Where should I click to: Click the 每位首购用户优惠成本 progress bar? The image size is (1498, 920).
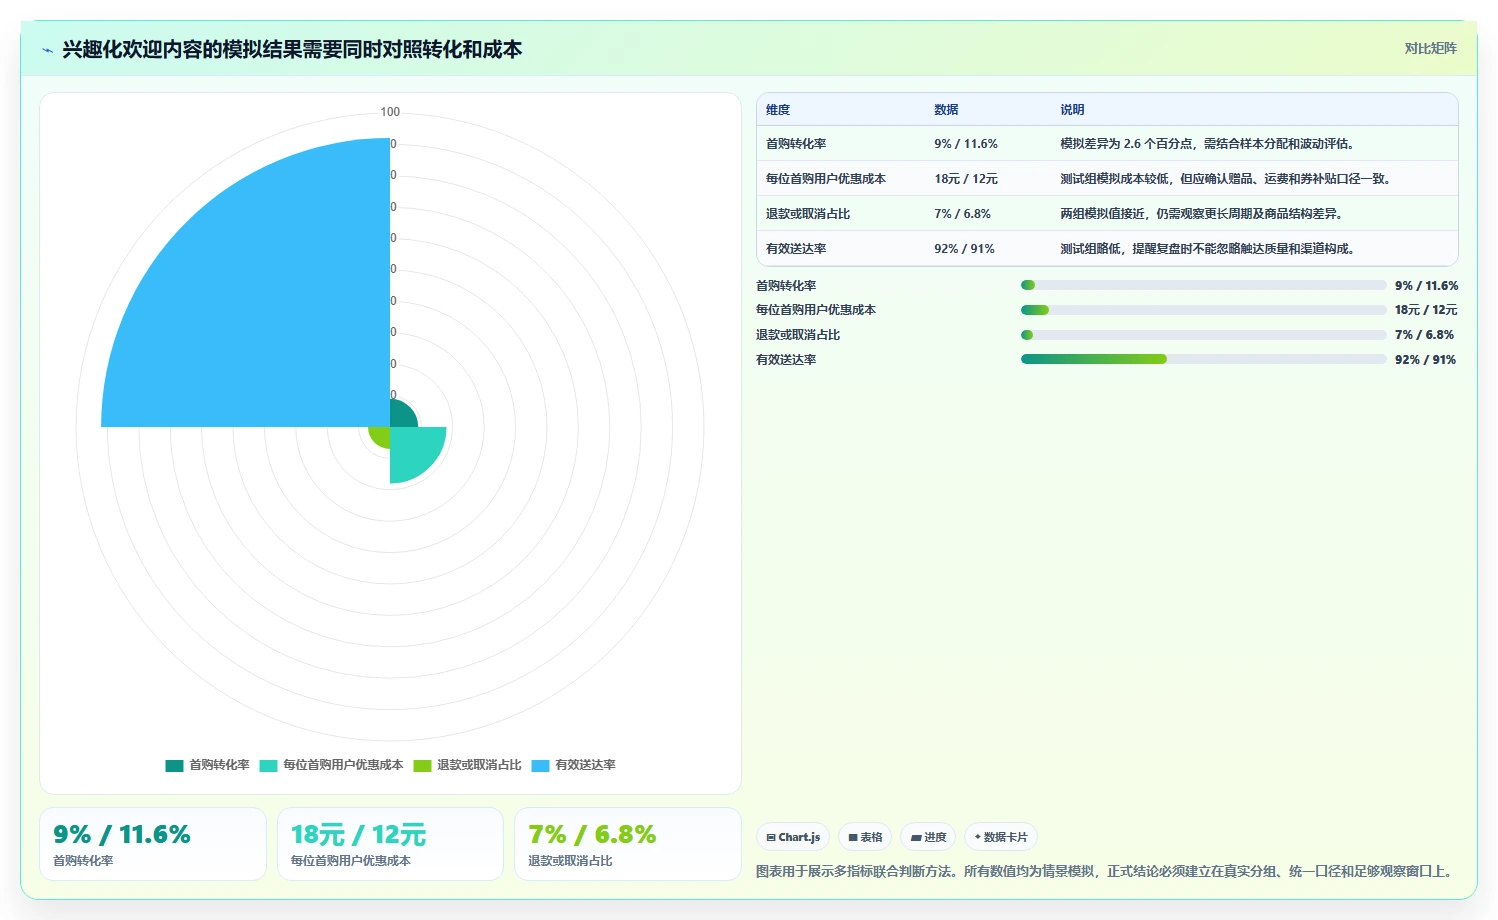(1204, 310)
